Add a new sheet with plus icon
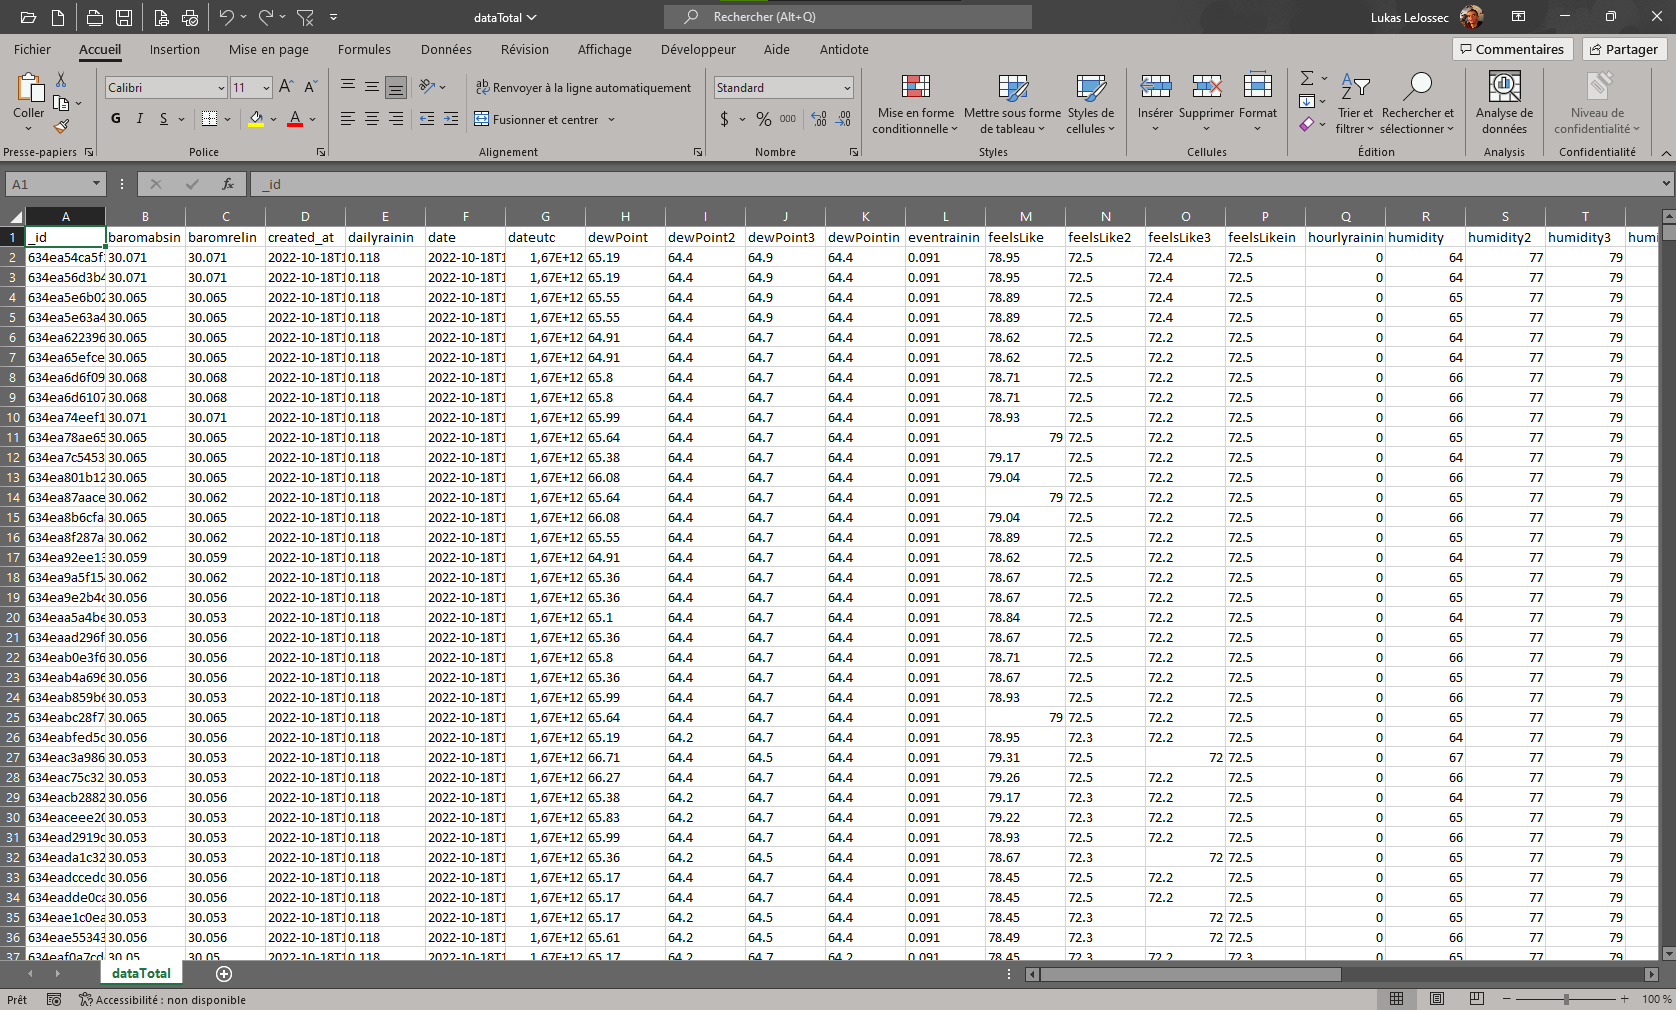Screen dimensions: 1676x1010 point(224,973)
